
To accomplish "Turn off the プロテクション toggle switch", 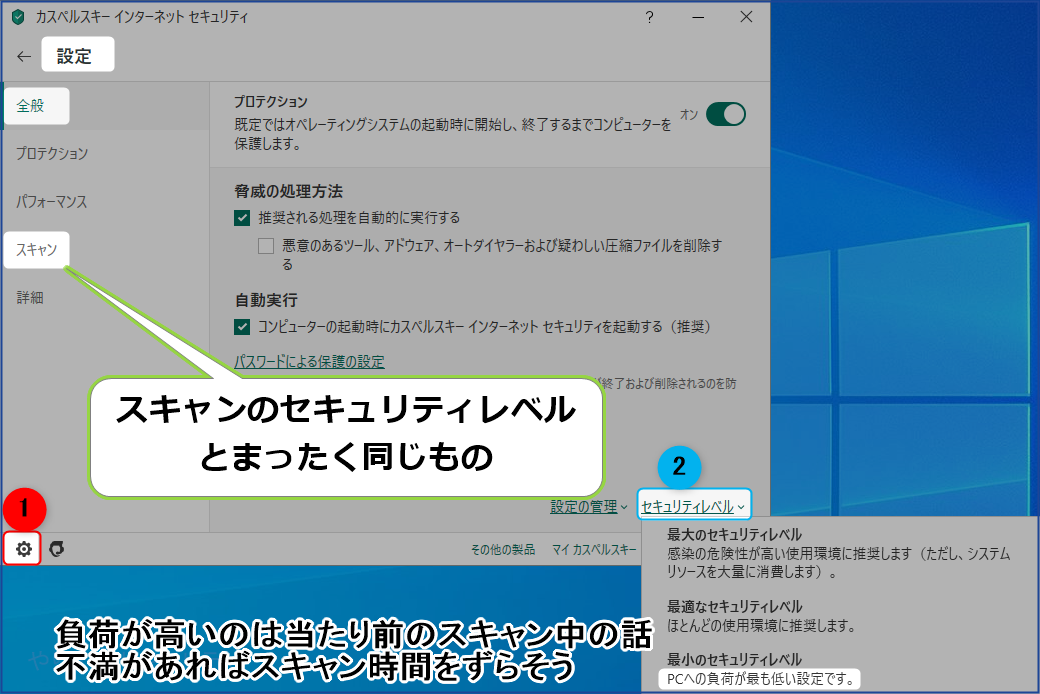I will [726, 114].
